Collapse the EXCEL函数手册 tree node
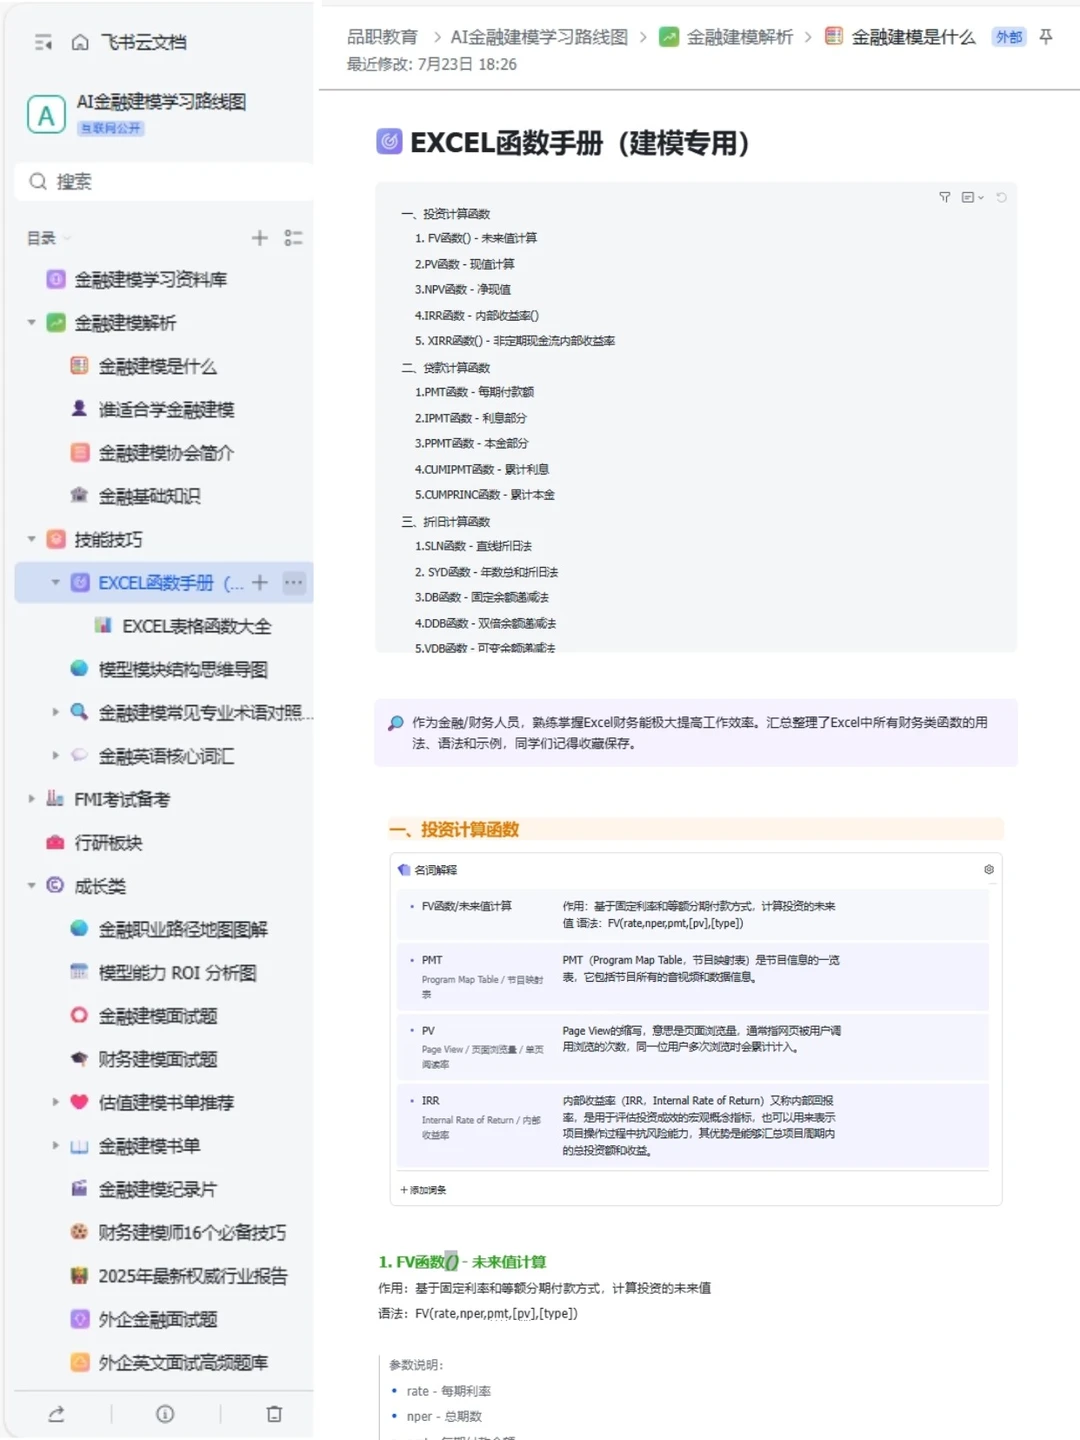Viewport: 1080px width, 1440px height. click(x=56, y=582)
